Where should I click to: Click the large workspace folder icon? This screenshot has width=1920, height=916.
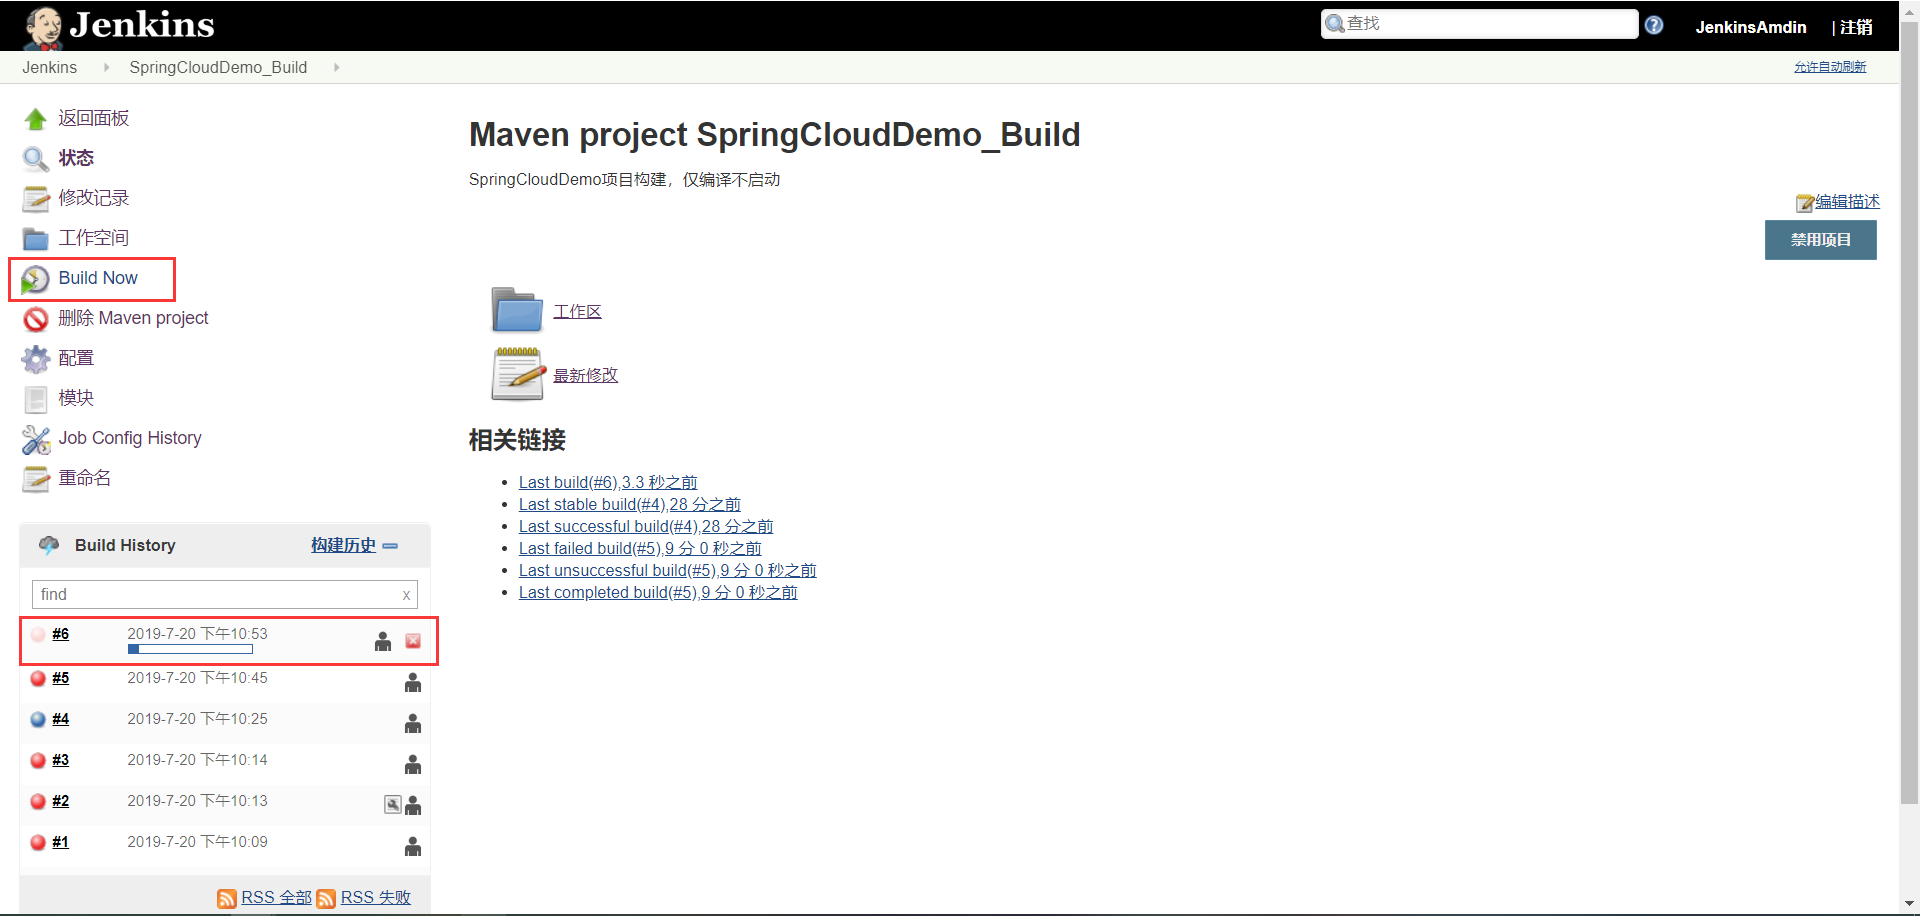click(517, 310)
